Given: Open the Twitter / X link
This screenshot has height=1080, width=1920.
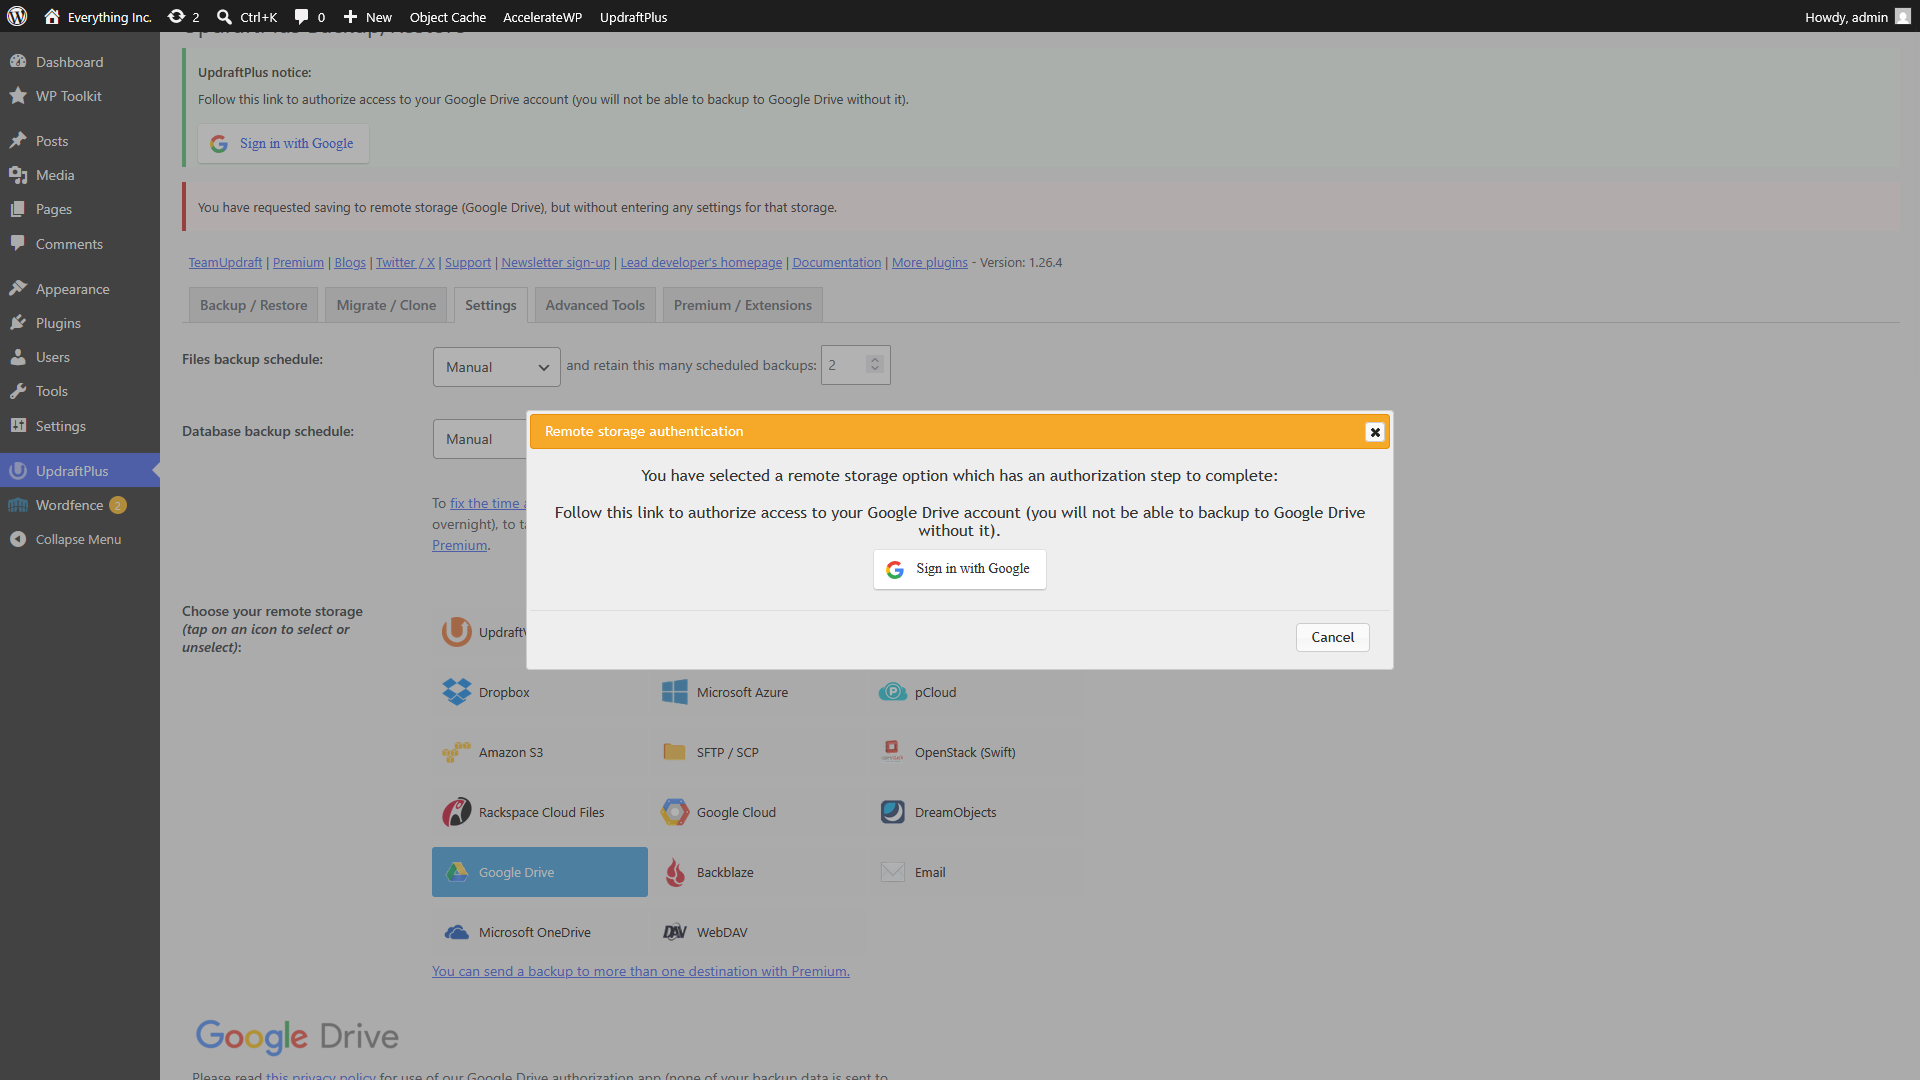Looking at the screenshot, I should (405, 262).
